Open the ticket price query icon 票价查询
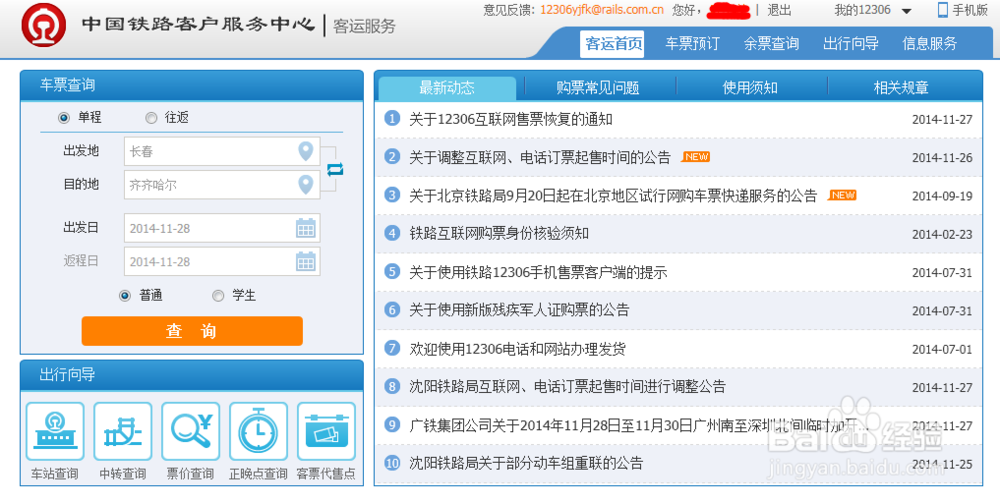 tap(191, 432)
